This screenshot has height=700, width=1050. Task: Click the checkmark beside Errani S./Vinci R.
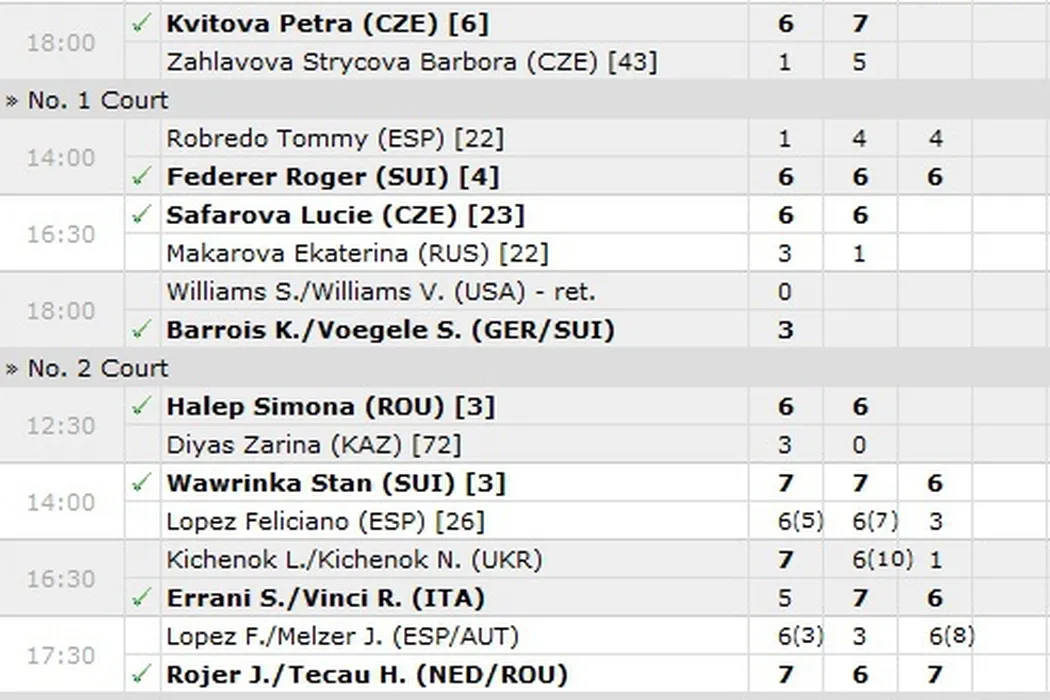142,598
